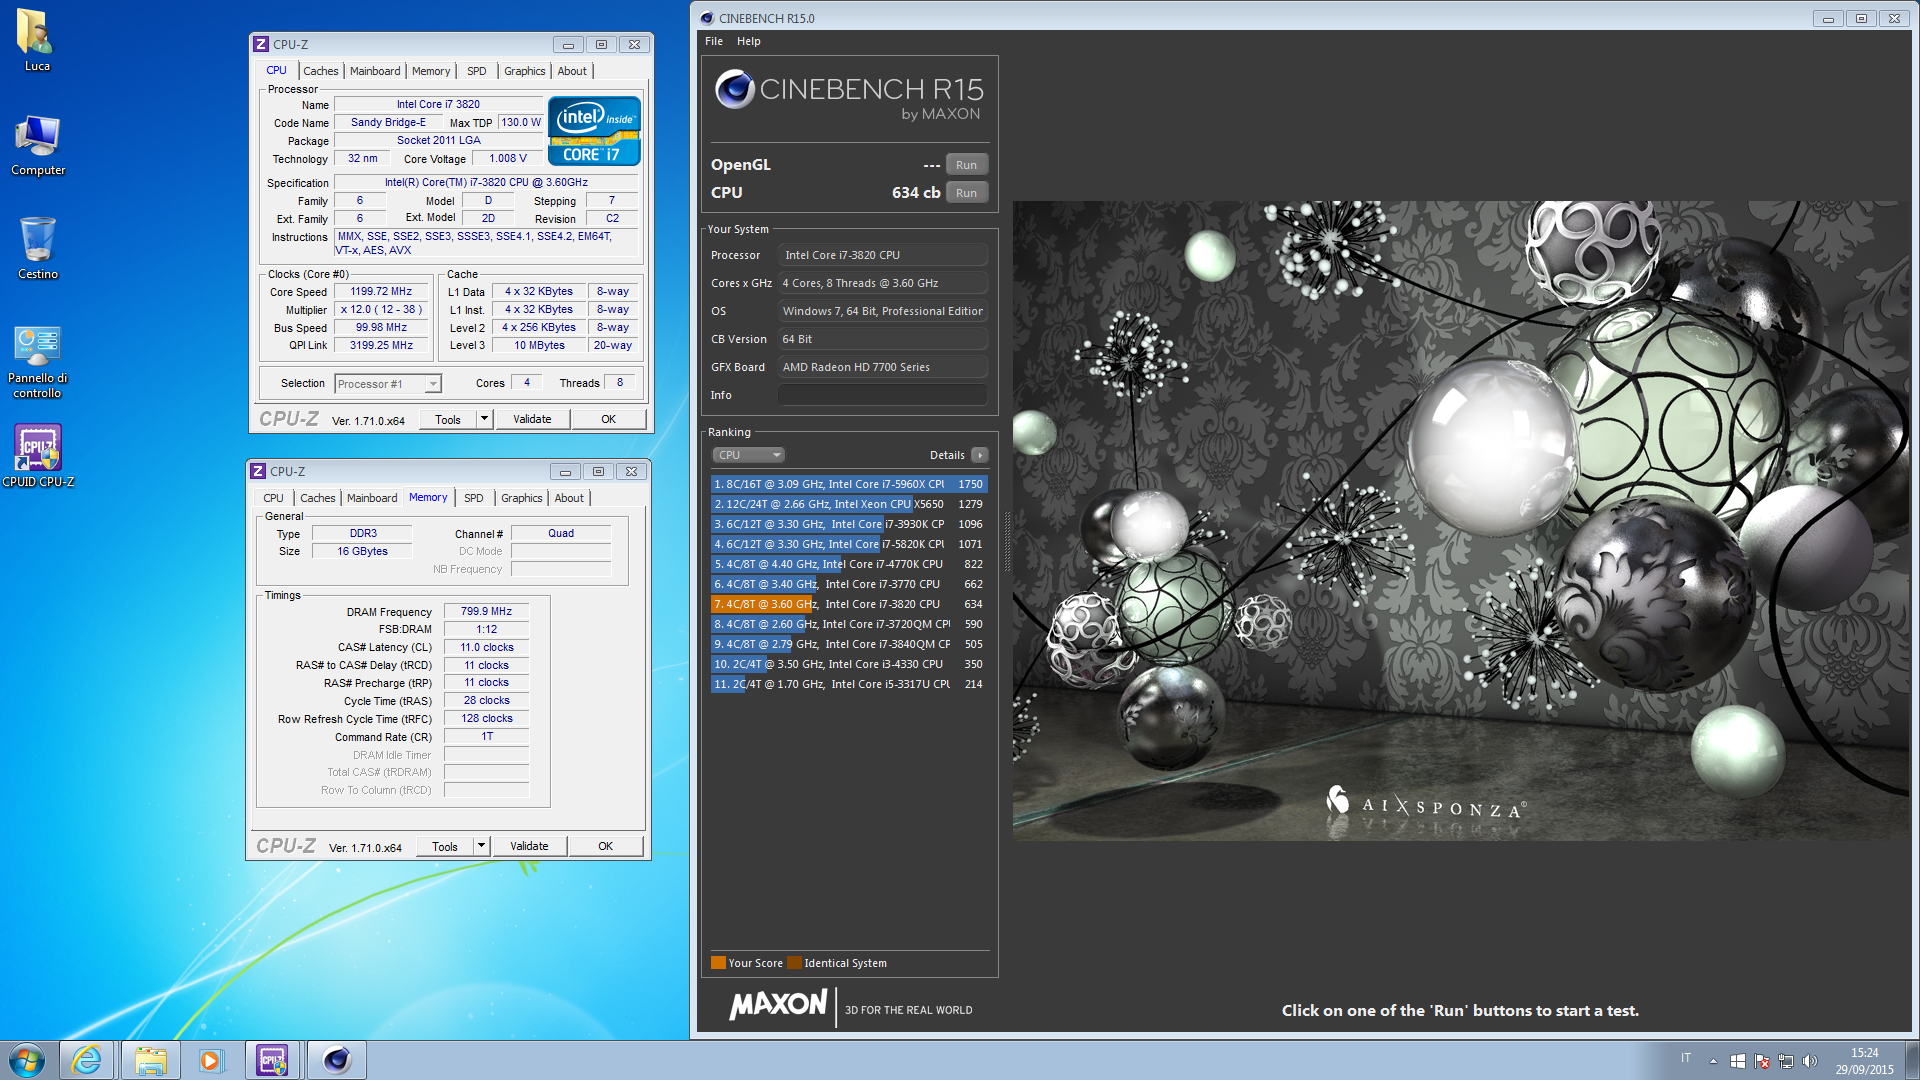Show hidden tray icons arrow
This screenshot has width=1920, height=1080.
(x=1714, y=1061)
